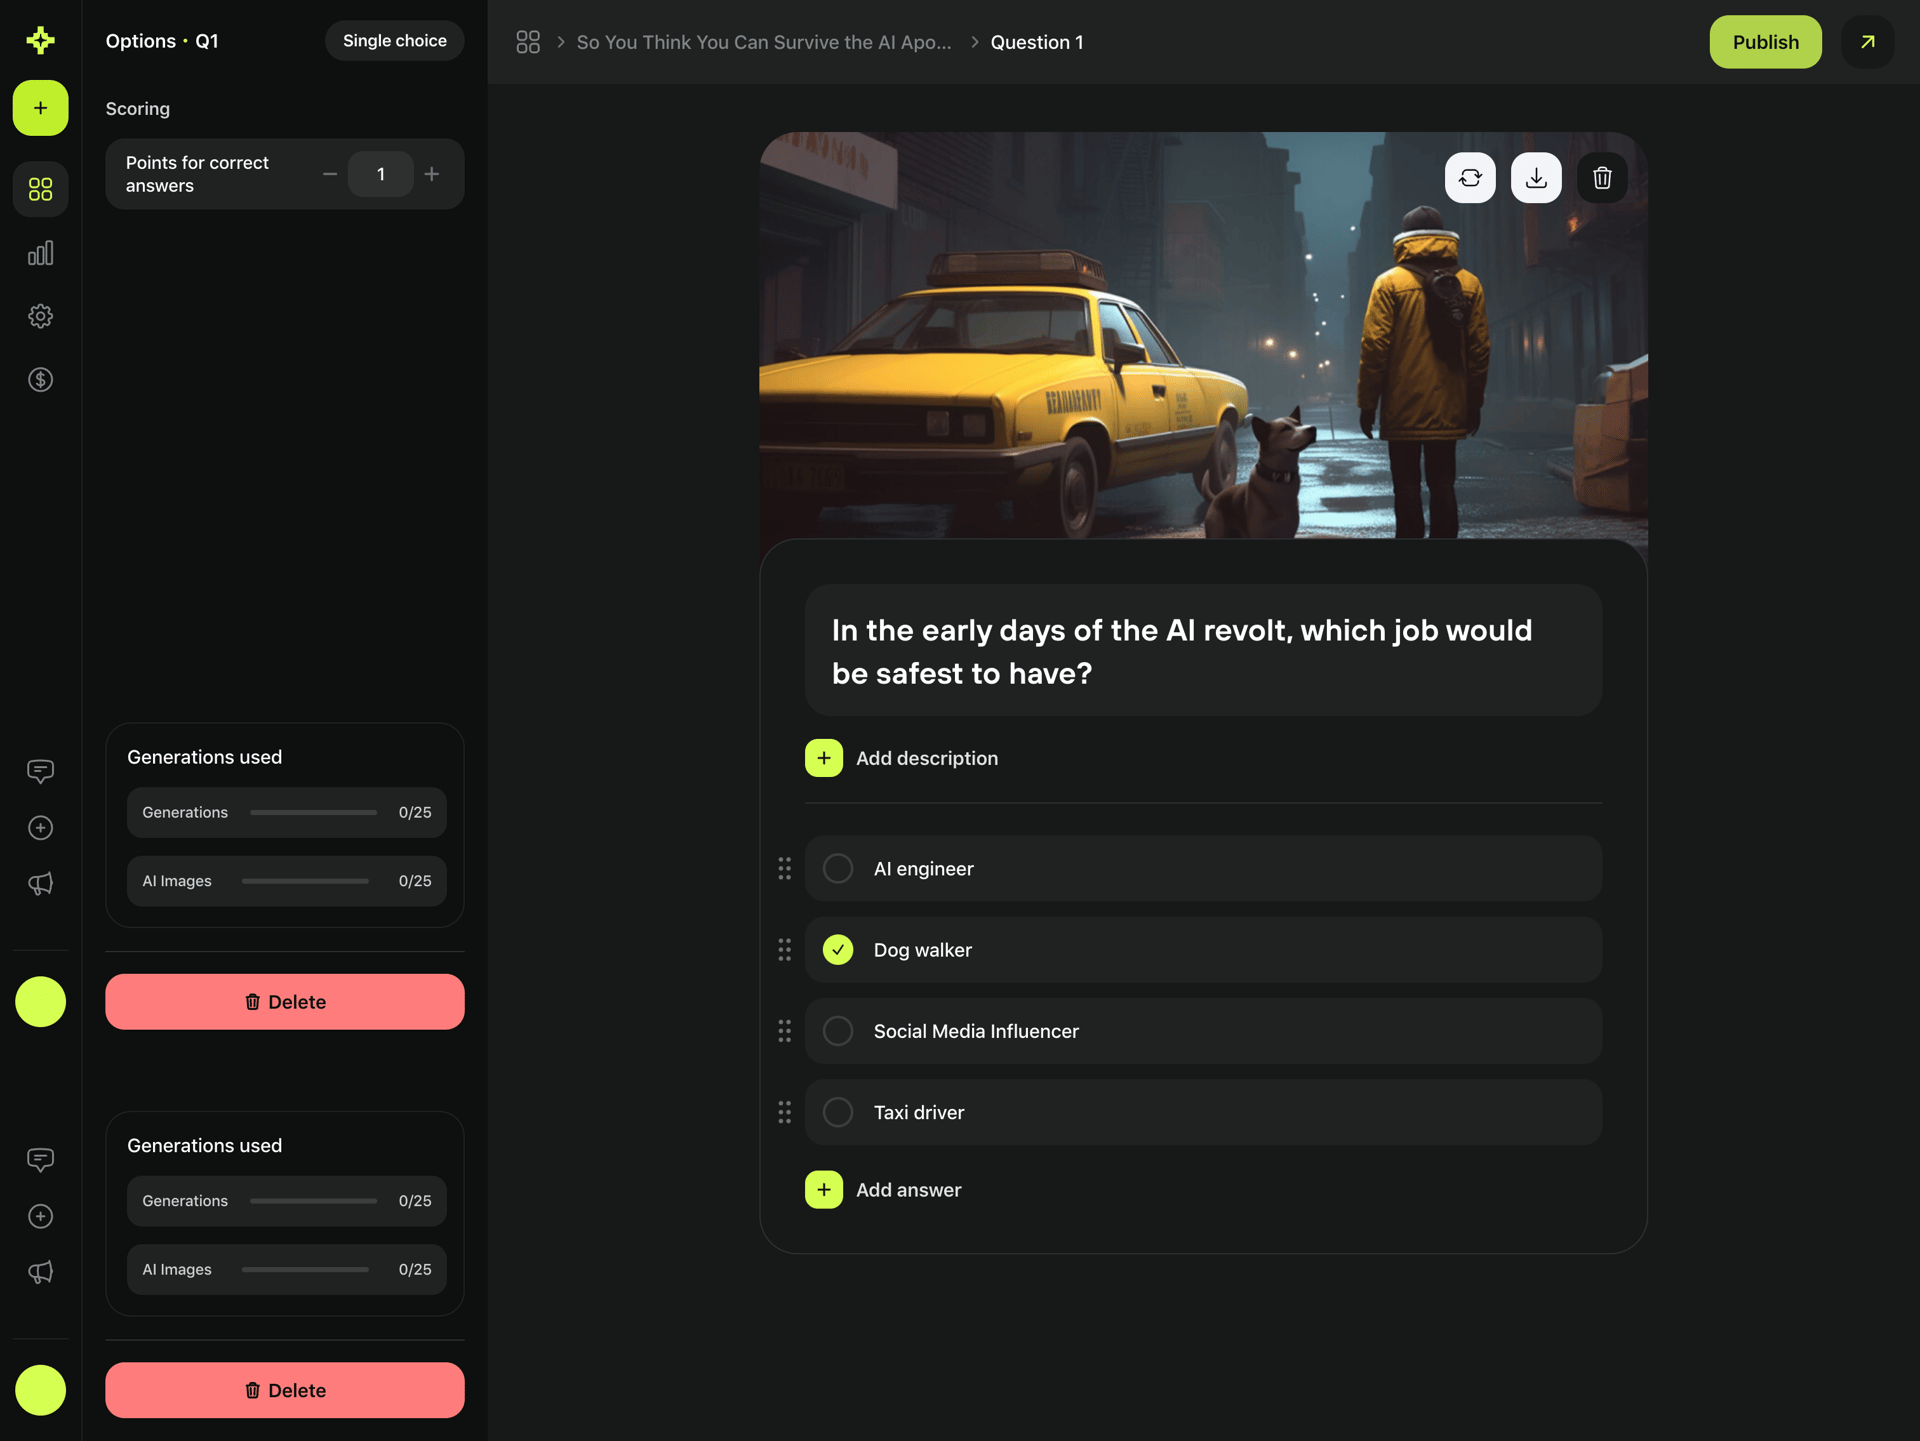Select the 'Taxi driver' answer radio
Viewport: 1920px width, 1441px height.
[x=838, y=1112]
